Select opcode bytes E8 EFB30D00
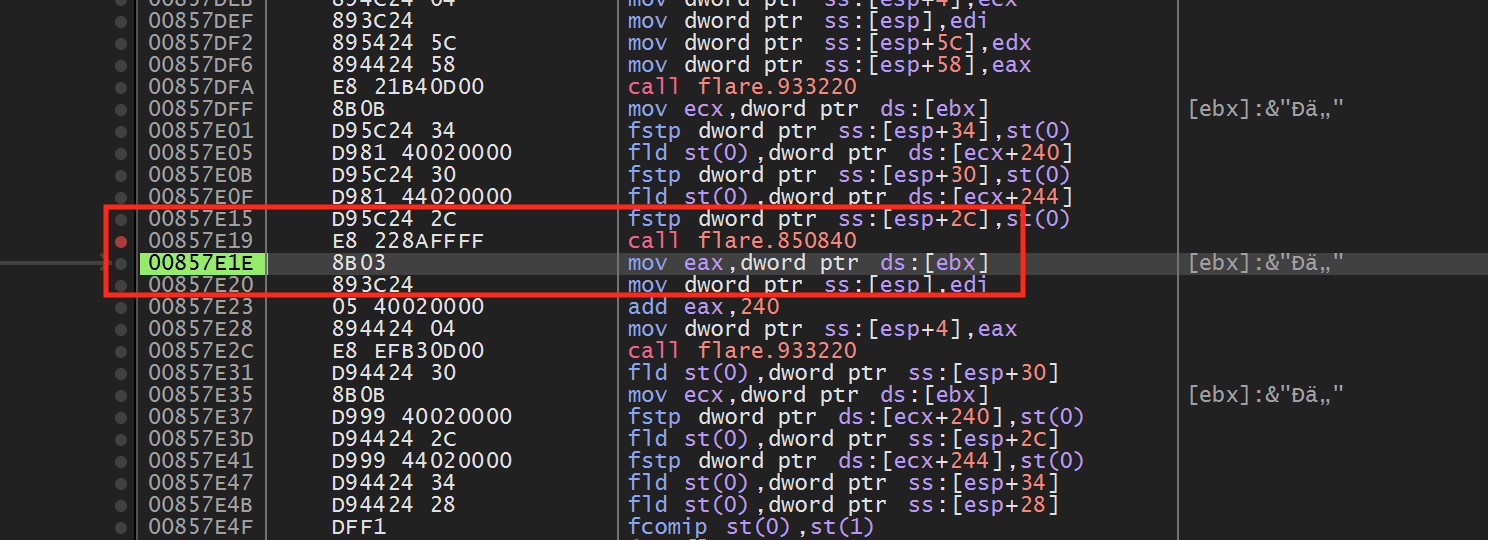The image size is (1488, 540). [408, 351]
